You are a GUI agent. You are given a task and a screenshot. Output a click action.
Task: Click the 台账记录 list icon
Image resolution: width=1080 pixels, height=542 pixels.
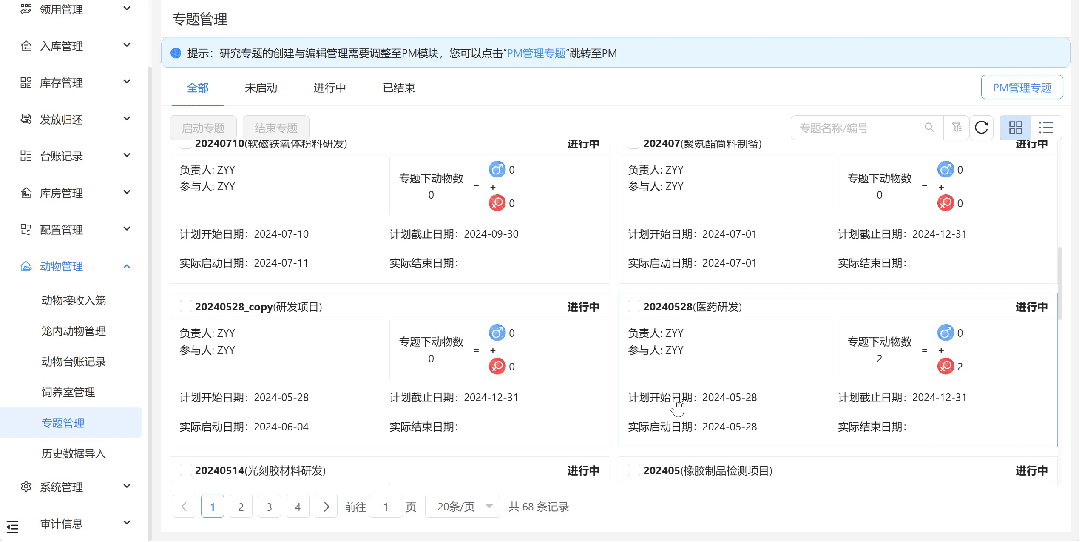pyautogui.click(x=26, y=156)
